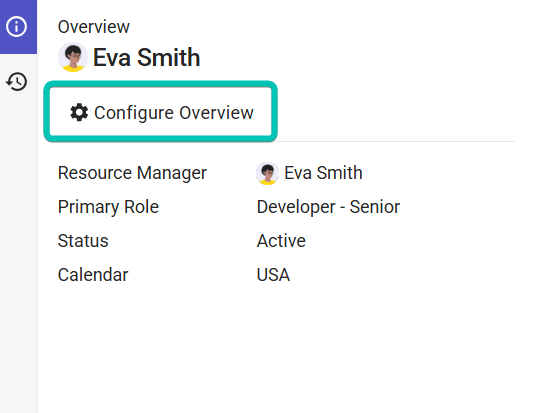Click the Configure Overview button

click(160, 112)
